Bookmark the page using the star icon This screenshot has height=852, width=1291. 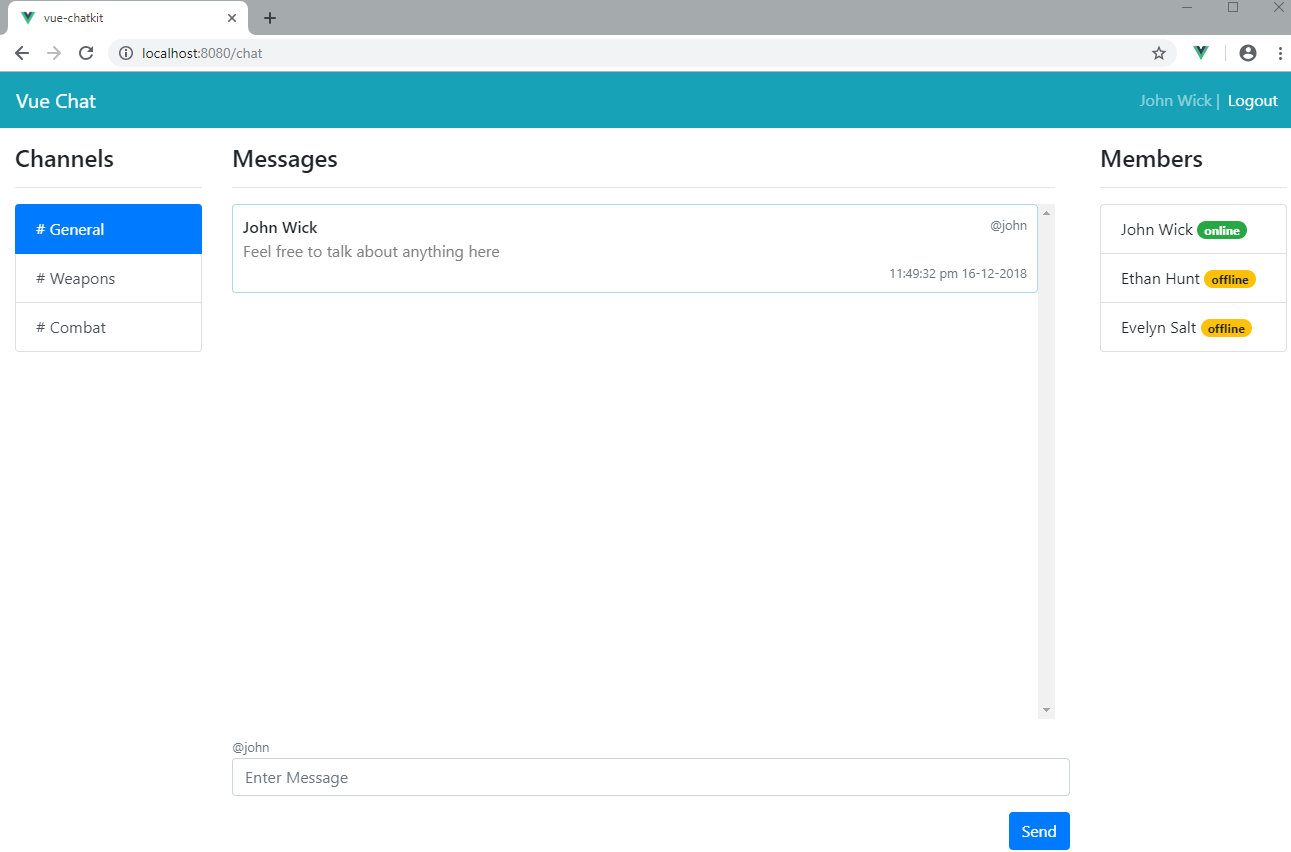(1160, 52)
